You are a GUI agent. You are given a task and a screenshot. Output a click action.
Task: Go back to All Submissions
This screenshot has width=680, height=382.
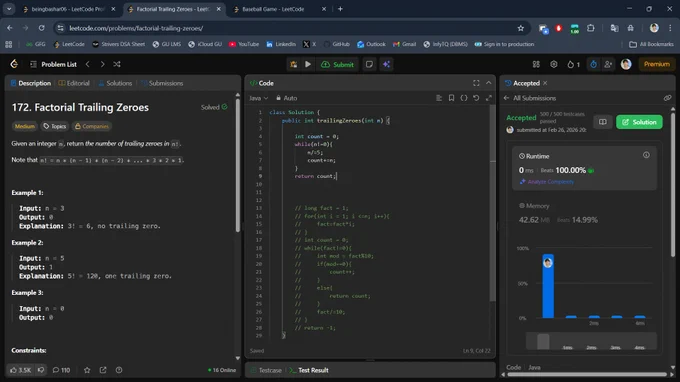tap(530, 98)
